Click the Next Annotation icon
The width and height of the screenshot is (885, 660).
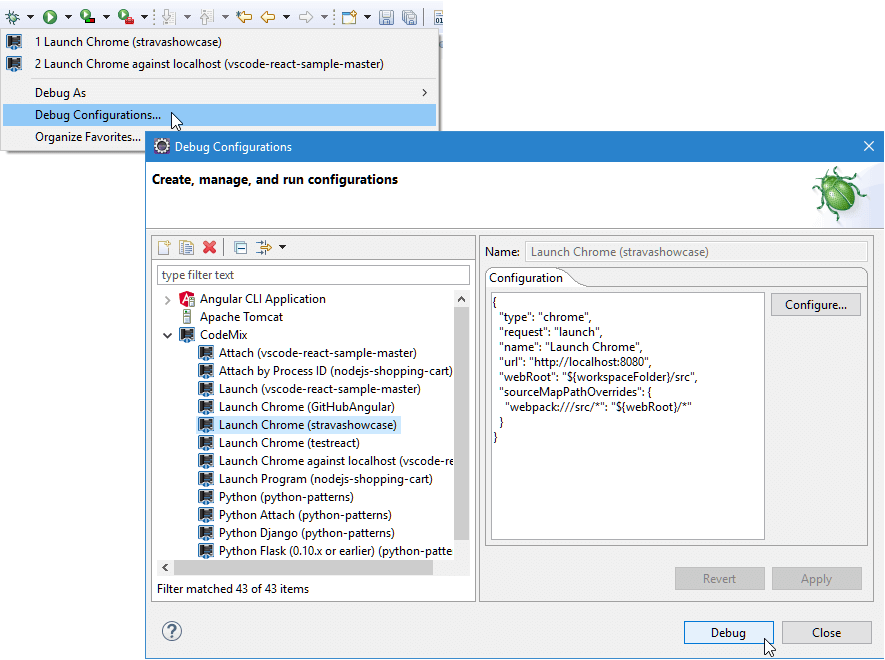click(168, 18)
